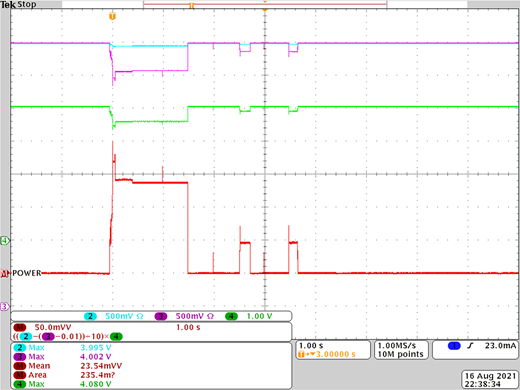
Task: Click the math 1.00 s timebase value
Action: click(188, 327)
